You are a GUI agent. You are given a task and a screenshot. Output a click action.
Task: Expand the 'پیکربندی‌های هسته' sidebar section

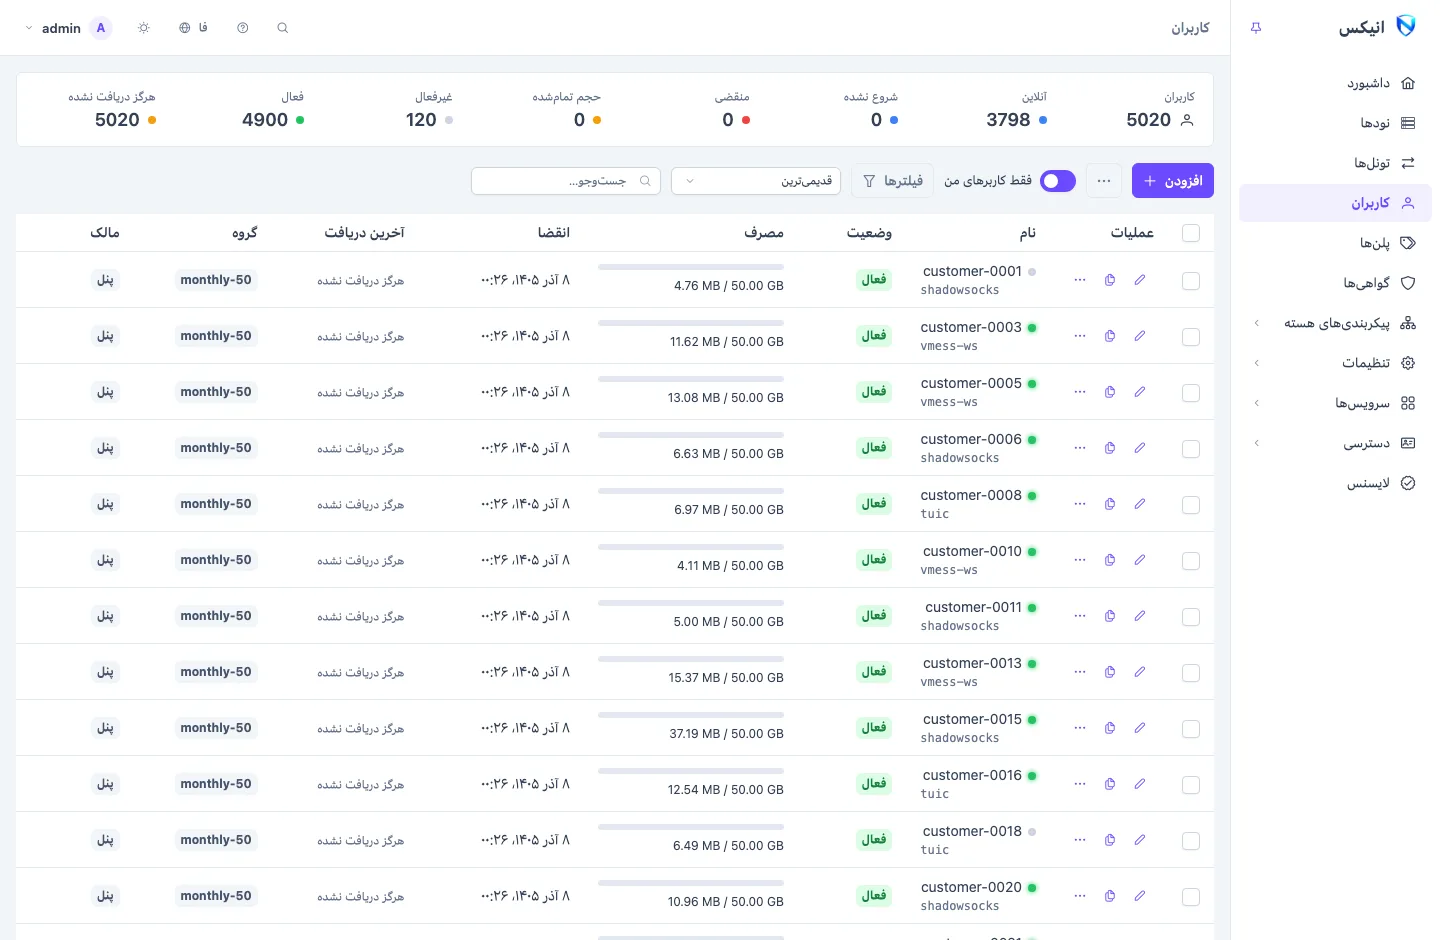click(x=1335, y=323)
